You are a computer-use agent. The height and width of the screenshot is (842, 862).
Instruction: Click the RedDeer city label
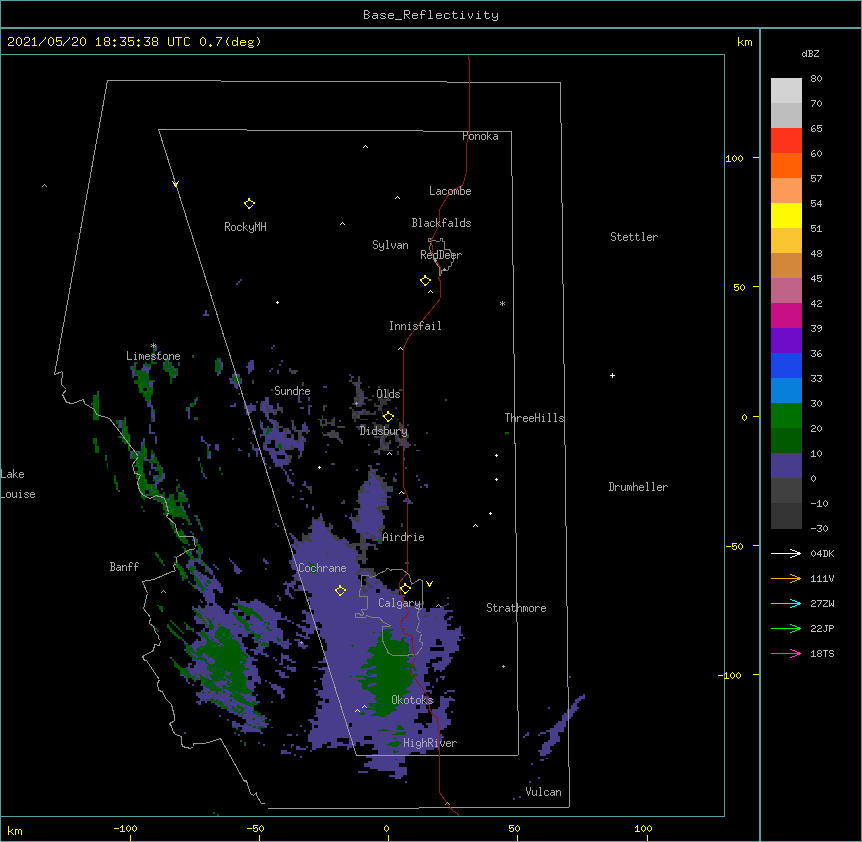441,255
